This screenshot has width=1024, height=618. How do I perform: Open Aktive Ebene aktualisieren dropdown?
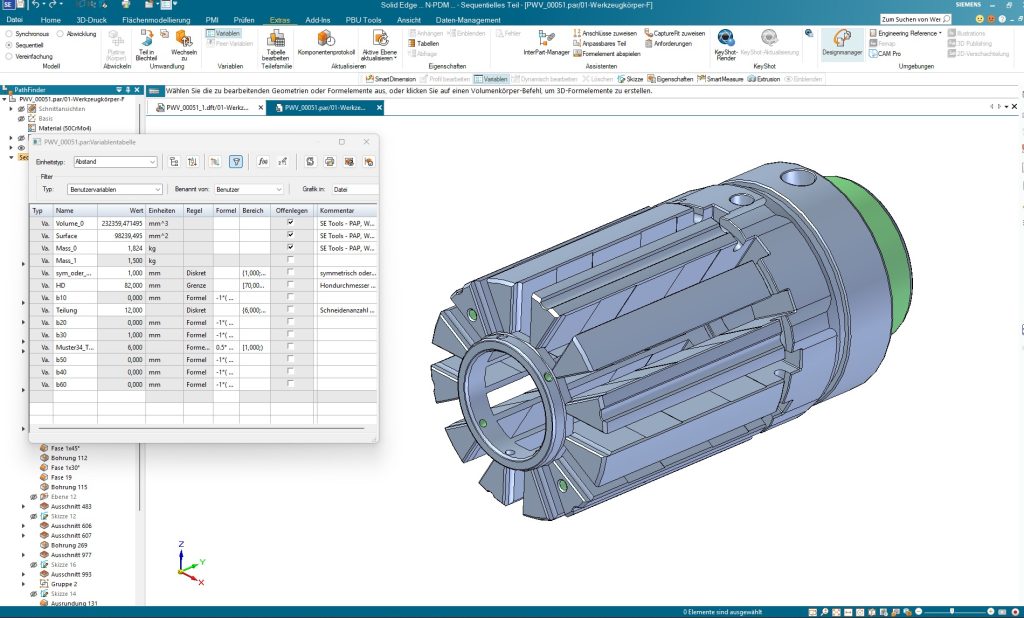(379, 45)
